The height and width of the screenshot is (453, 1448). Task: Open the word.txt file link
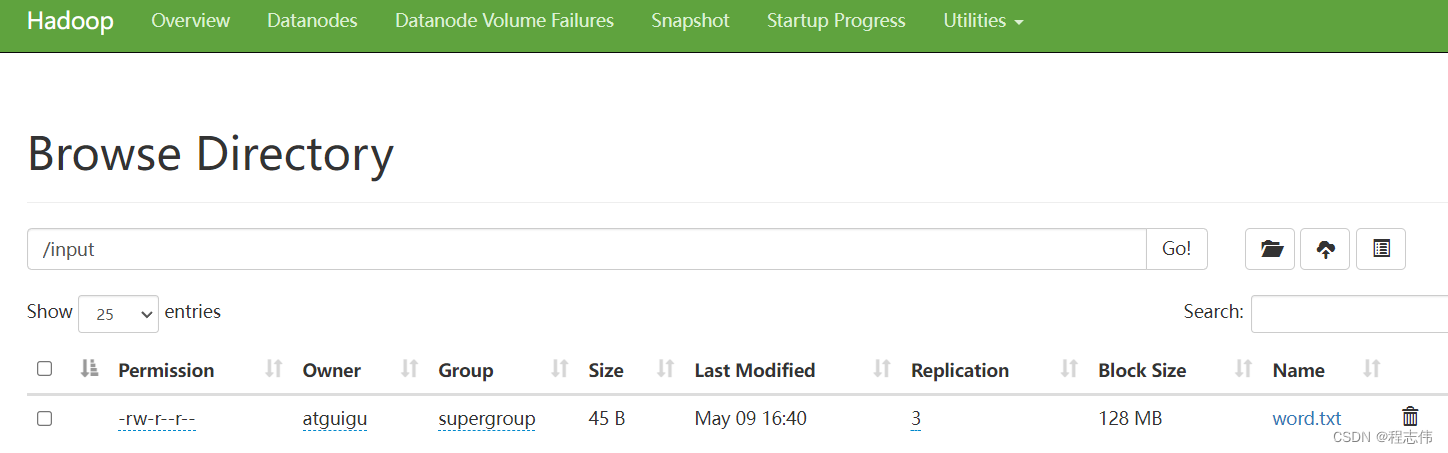(1306, 419)
